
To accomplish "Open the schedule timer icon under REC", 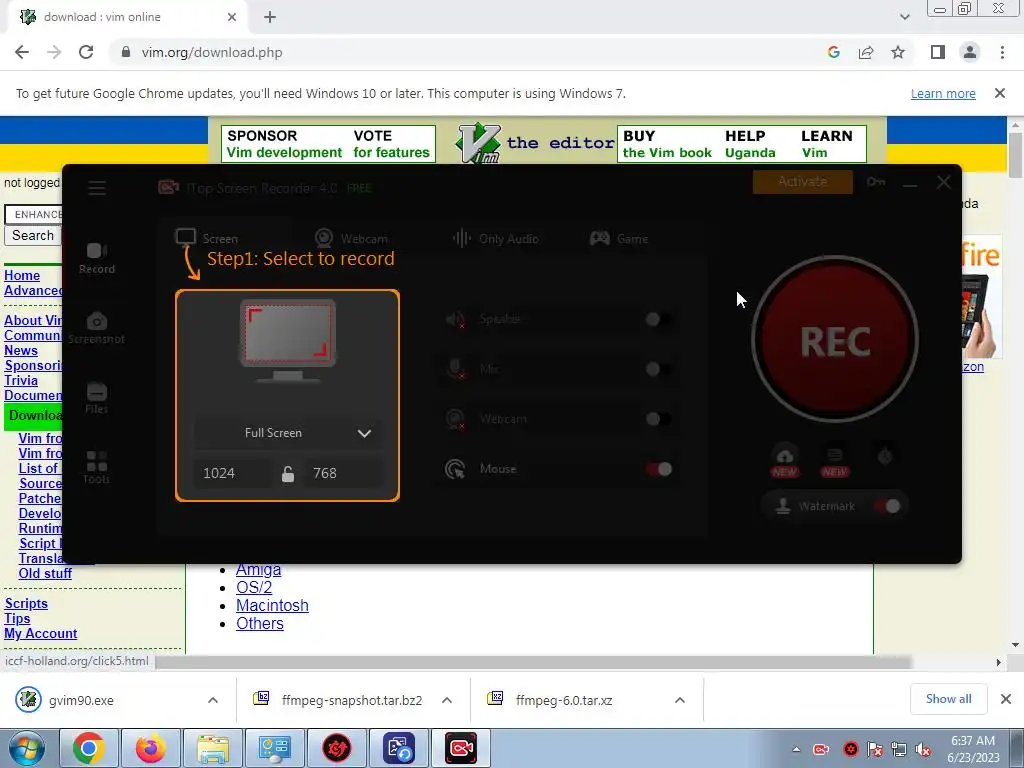I will pyautogui.click(x=885, y=455).
